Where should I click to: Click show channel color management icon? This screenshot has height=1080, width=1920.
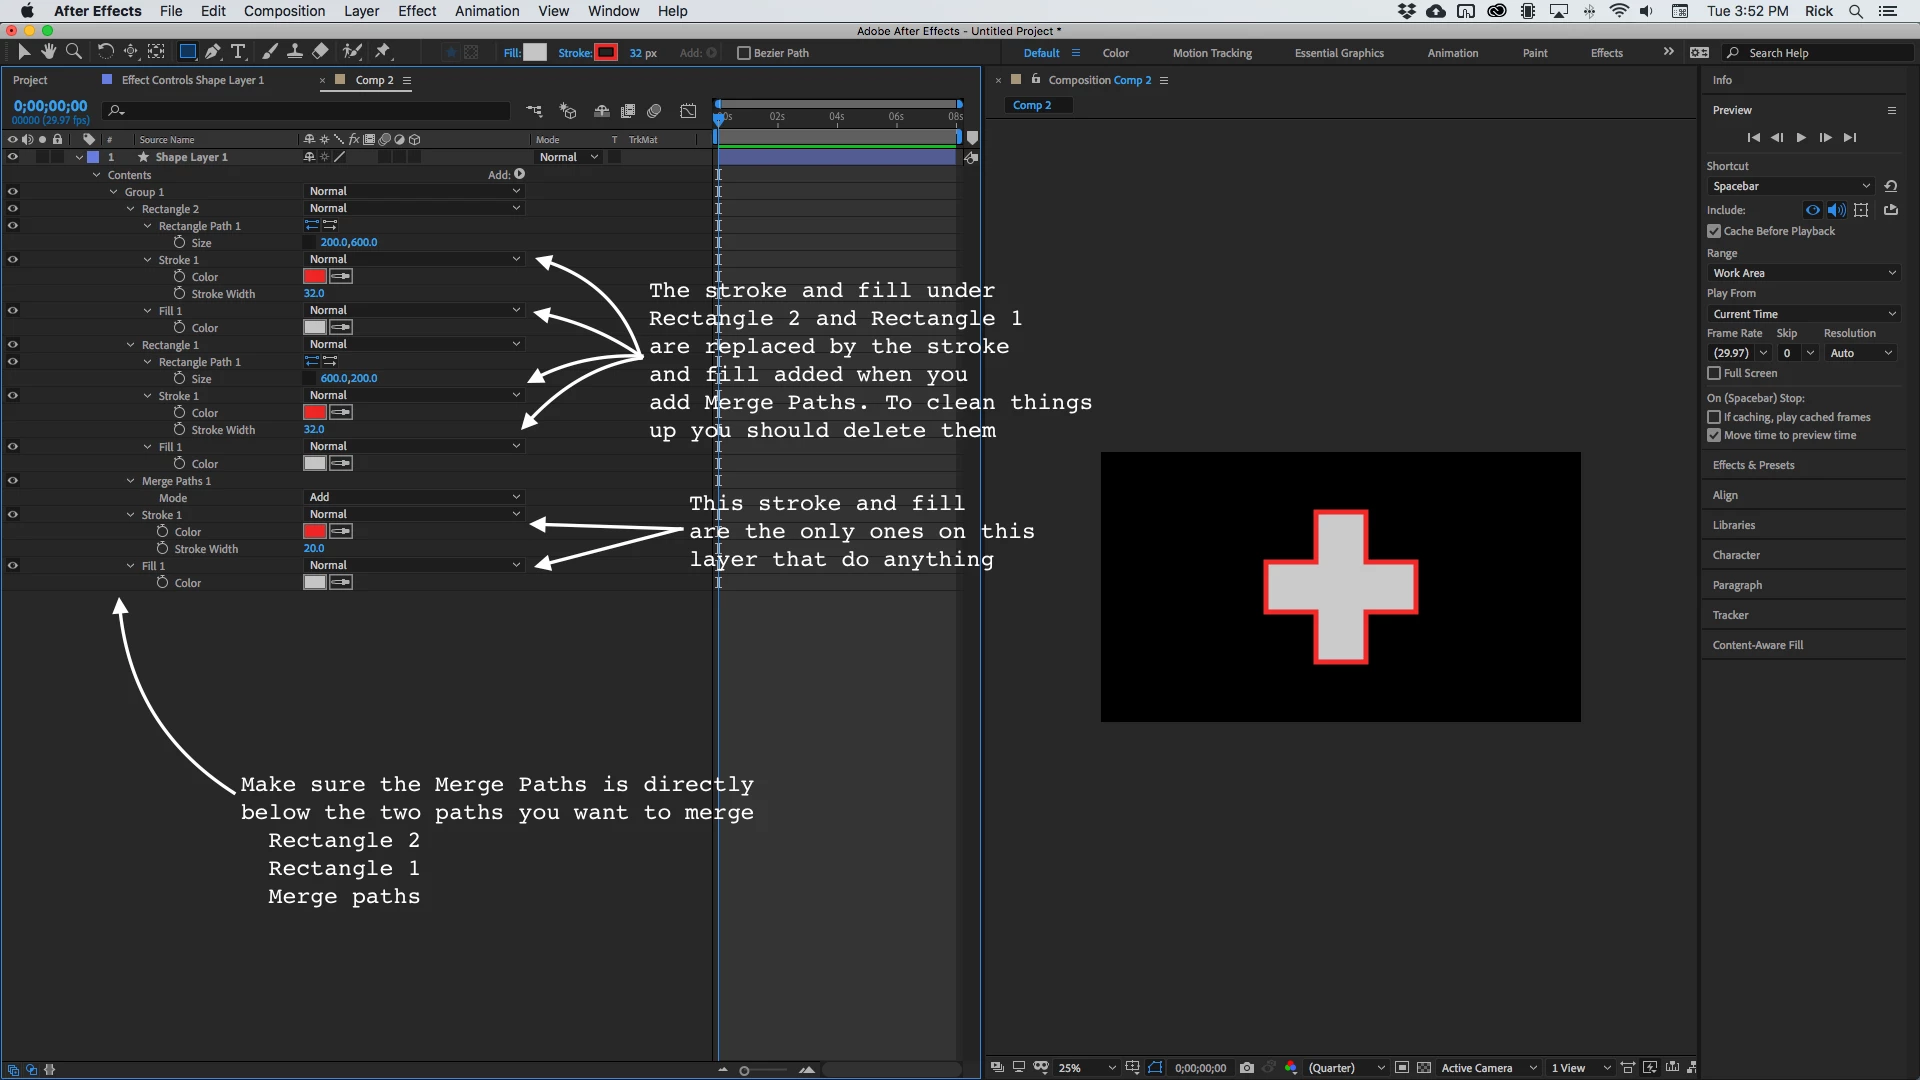coord(1291,1068)
